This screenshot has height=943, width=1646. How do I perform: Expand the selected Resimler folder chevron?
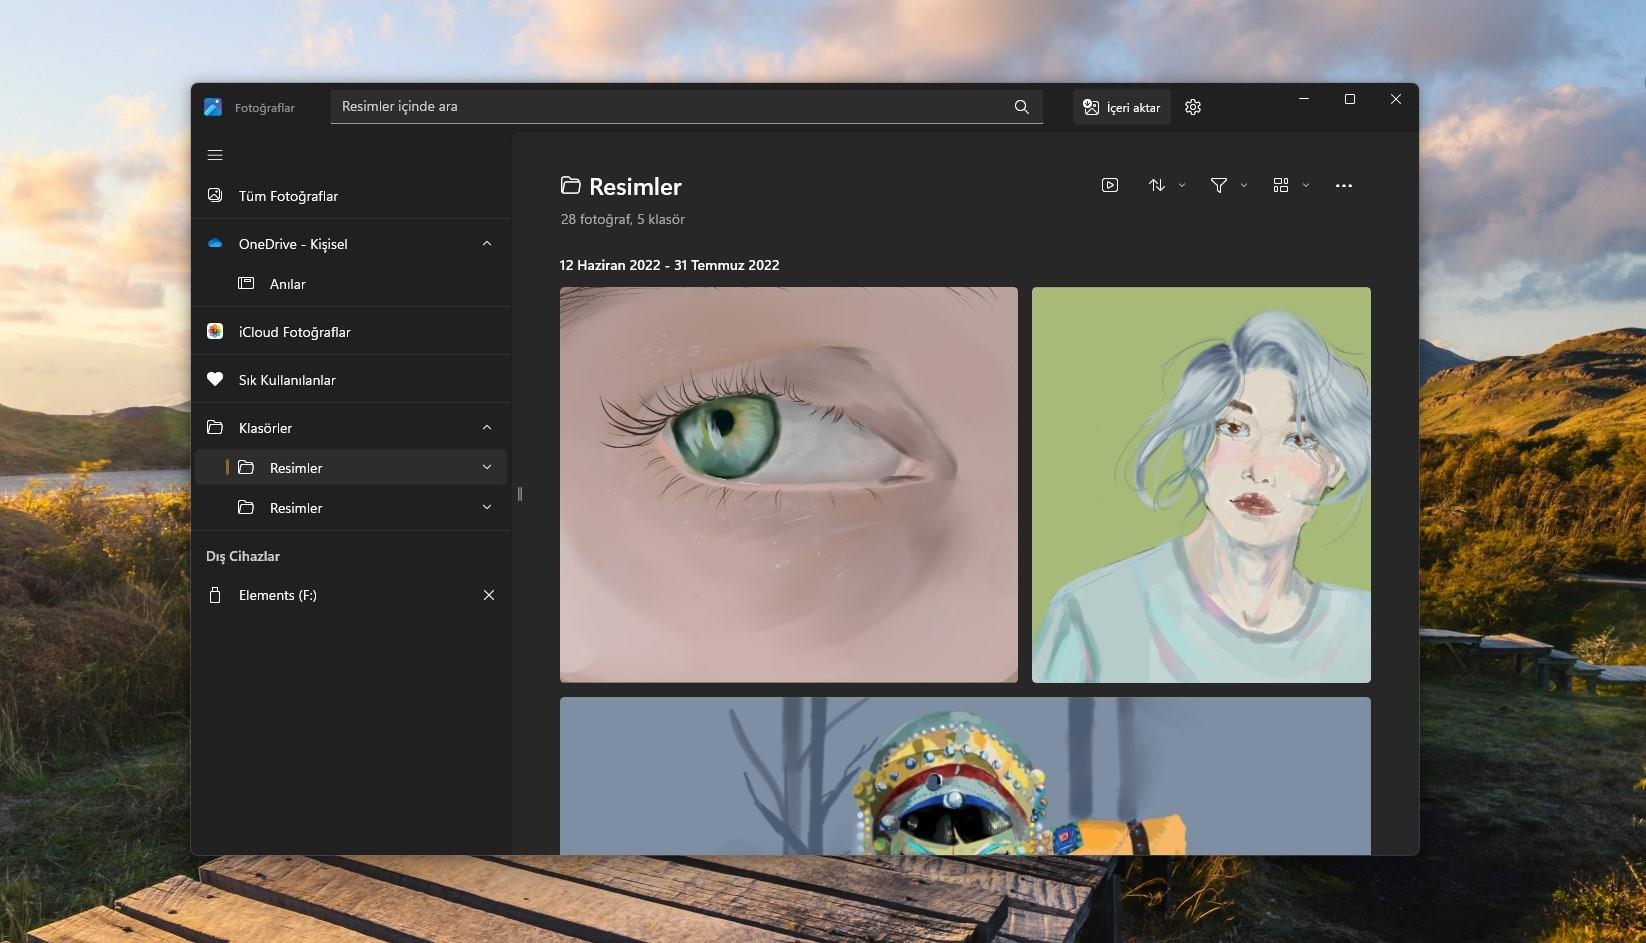tap(487, 467)
